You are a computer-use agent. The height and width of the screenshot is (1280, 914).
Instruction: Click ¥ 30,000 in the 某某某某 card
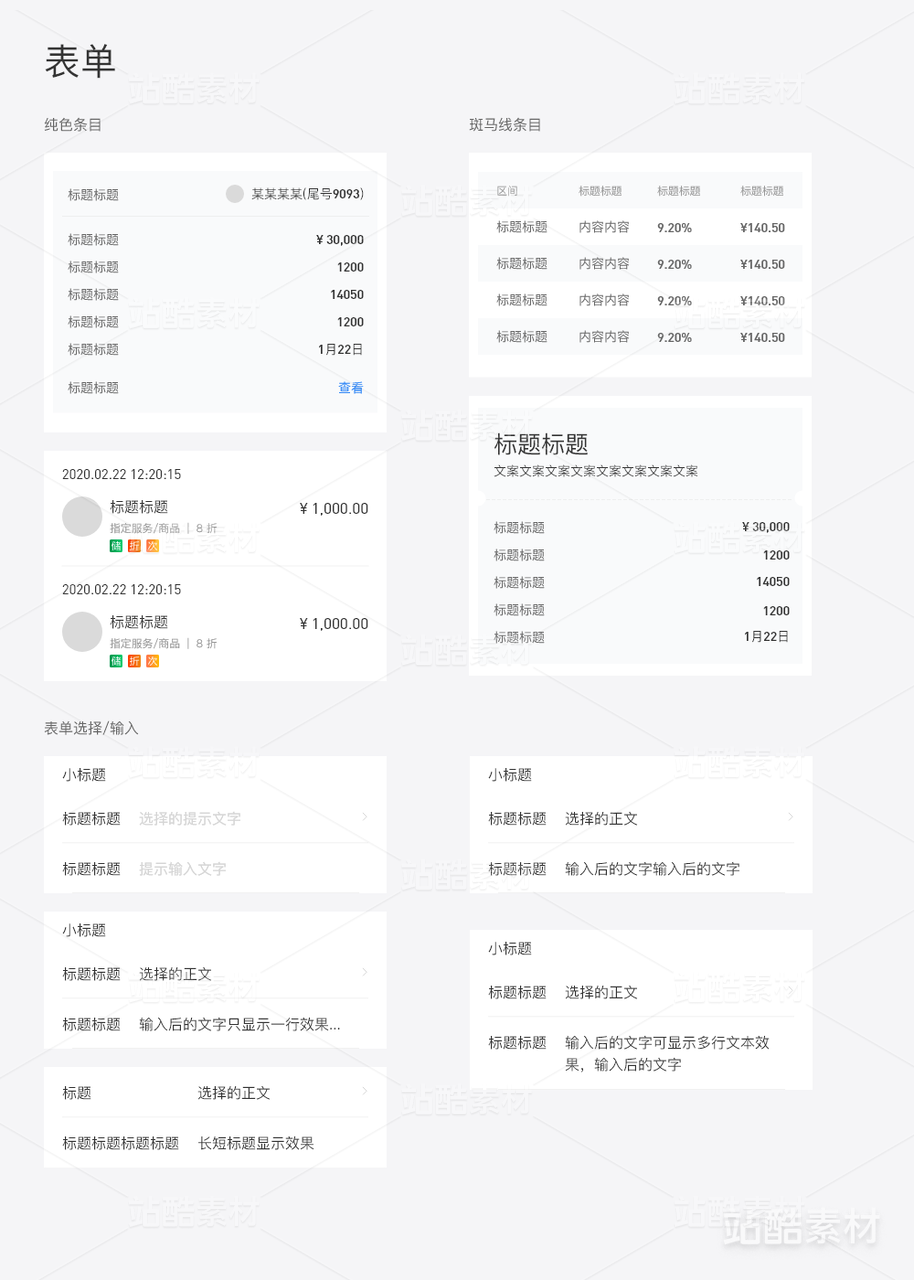coord(340,240)
